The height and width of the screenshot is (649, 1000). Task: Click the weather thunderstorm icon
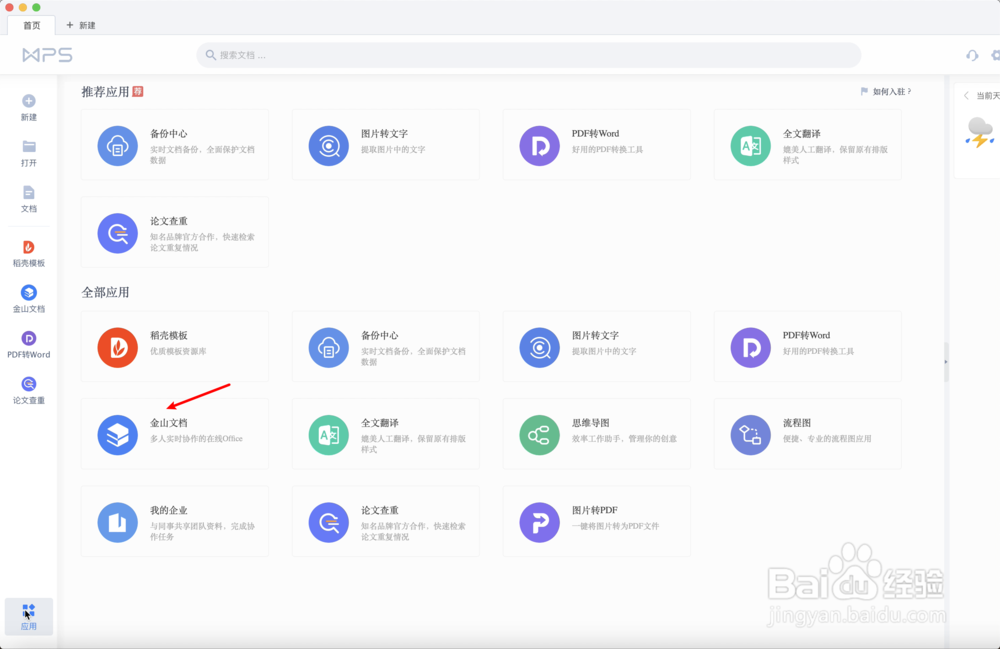(980, 133)
